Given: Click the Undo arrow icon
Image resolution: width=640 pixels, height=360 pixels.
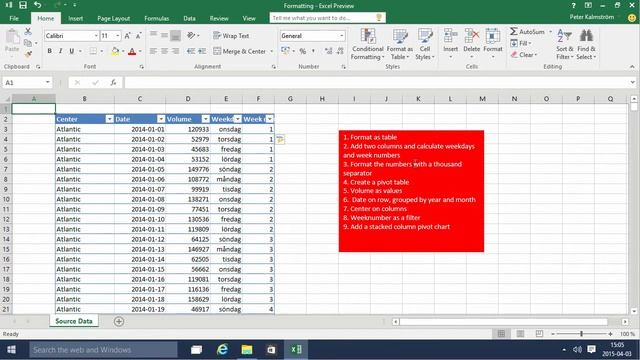Looking at the screenshot, I should pos(38,5).
